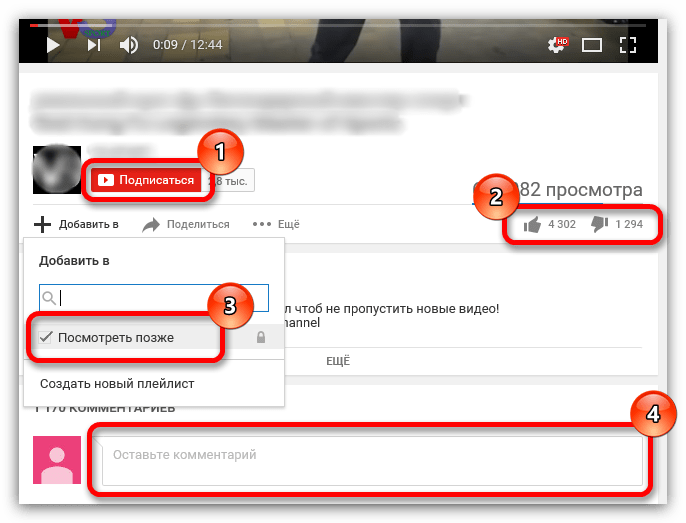This screenshot has height=523, width=686.
Task: Click the pink user avatar
Action: [57, 460]
